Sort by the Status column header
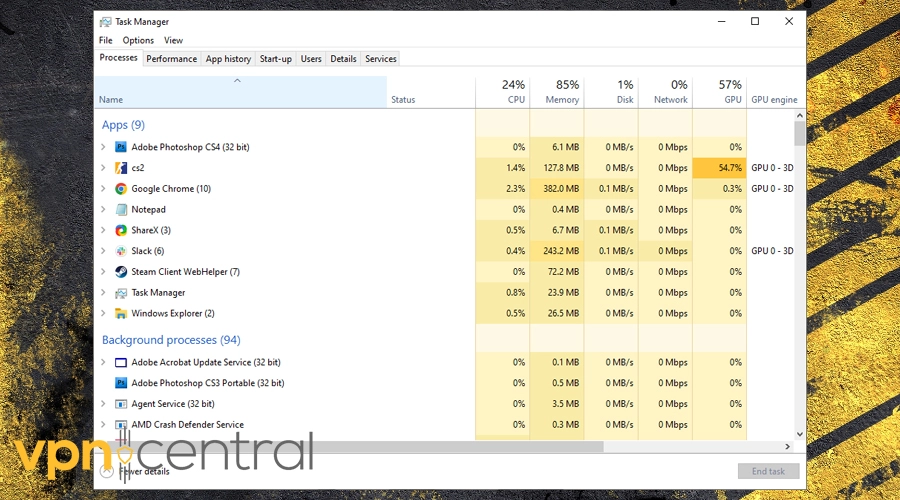This screenshot has width=900, height=500. tap(431, 92)
